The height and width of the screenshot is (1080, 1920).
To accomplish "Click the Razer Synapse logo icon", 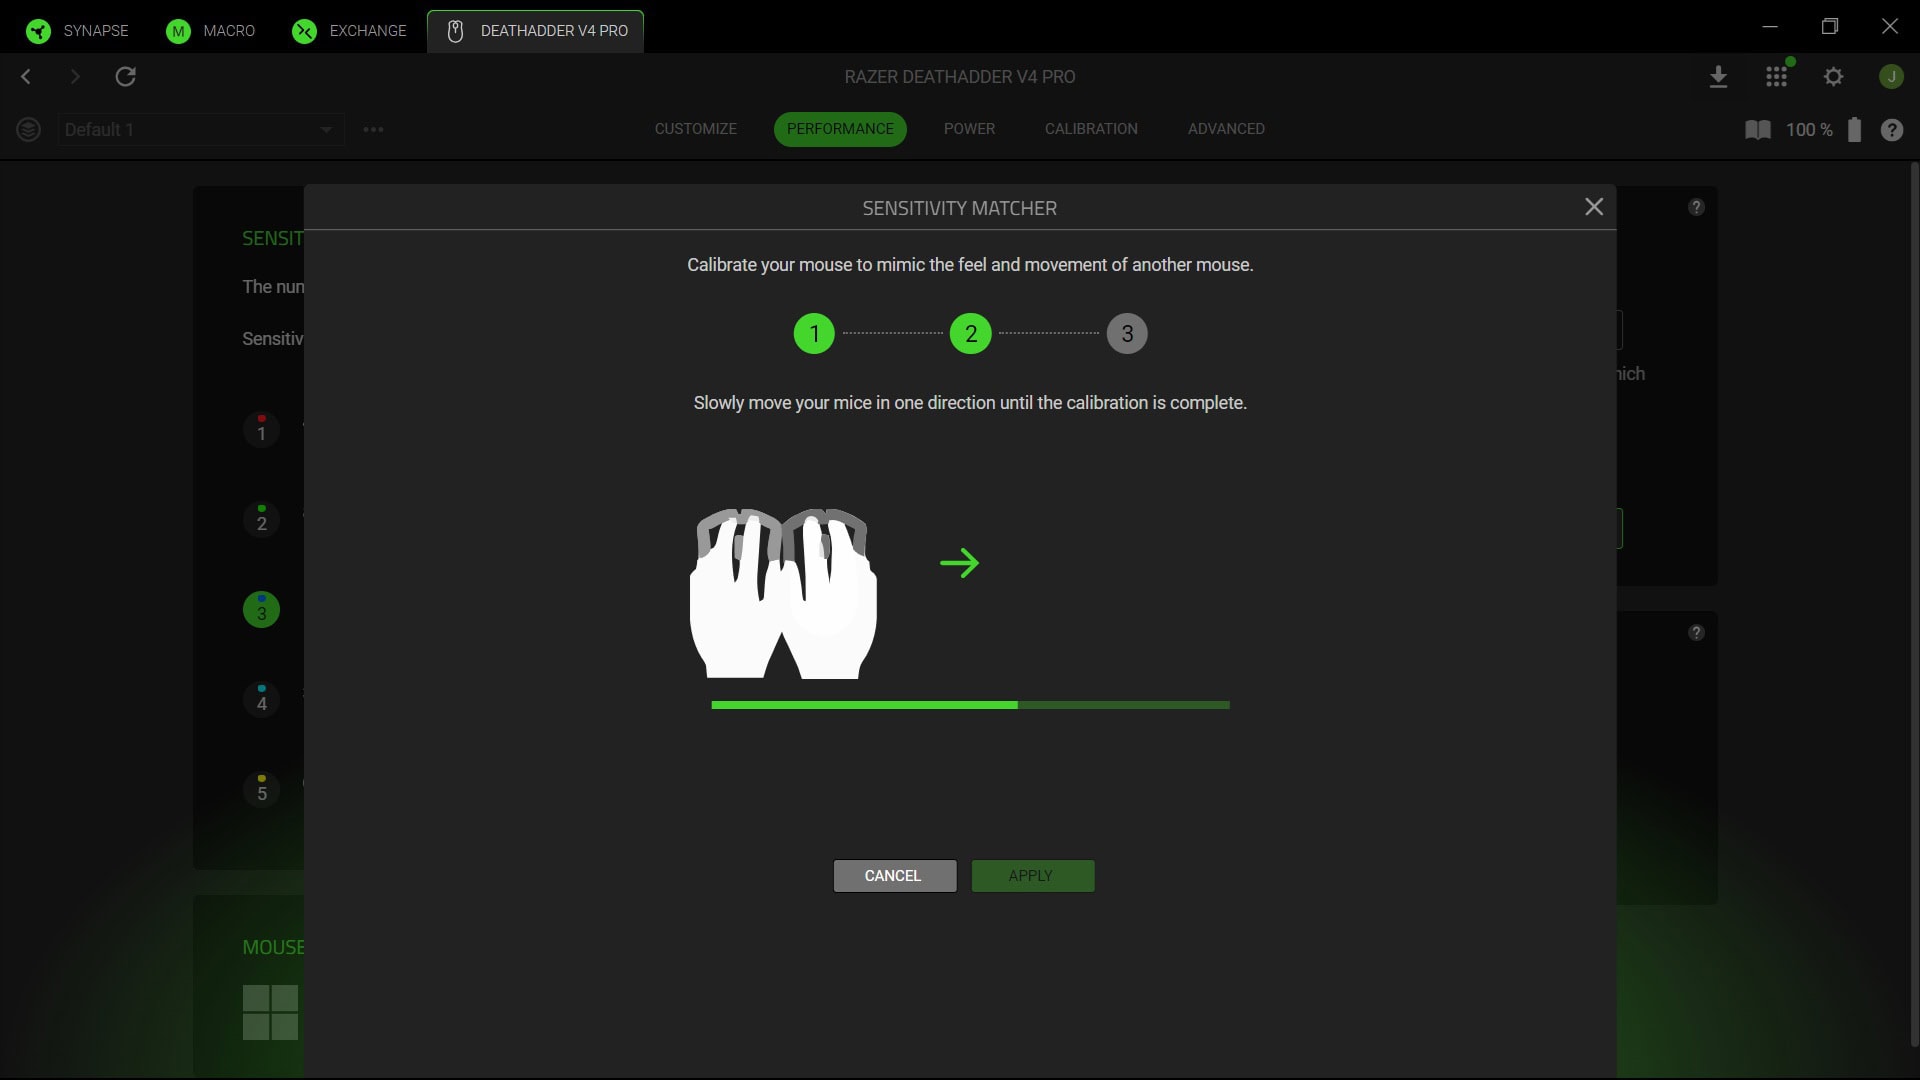I will coord(38,31).
